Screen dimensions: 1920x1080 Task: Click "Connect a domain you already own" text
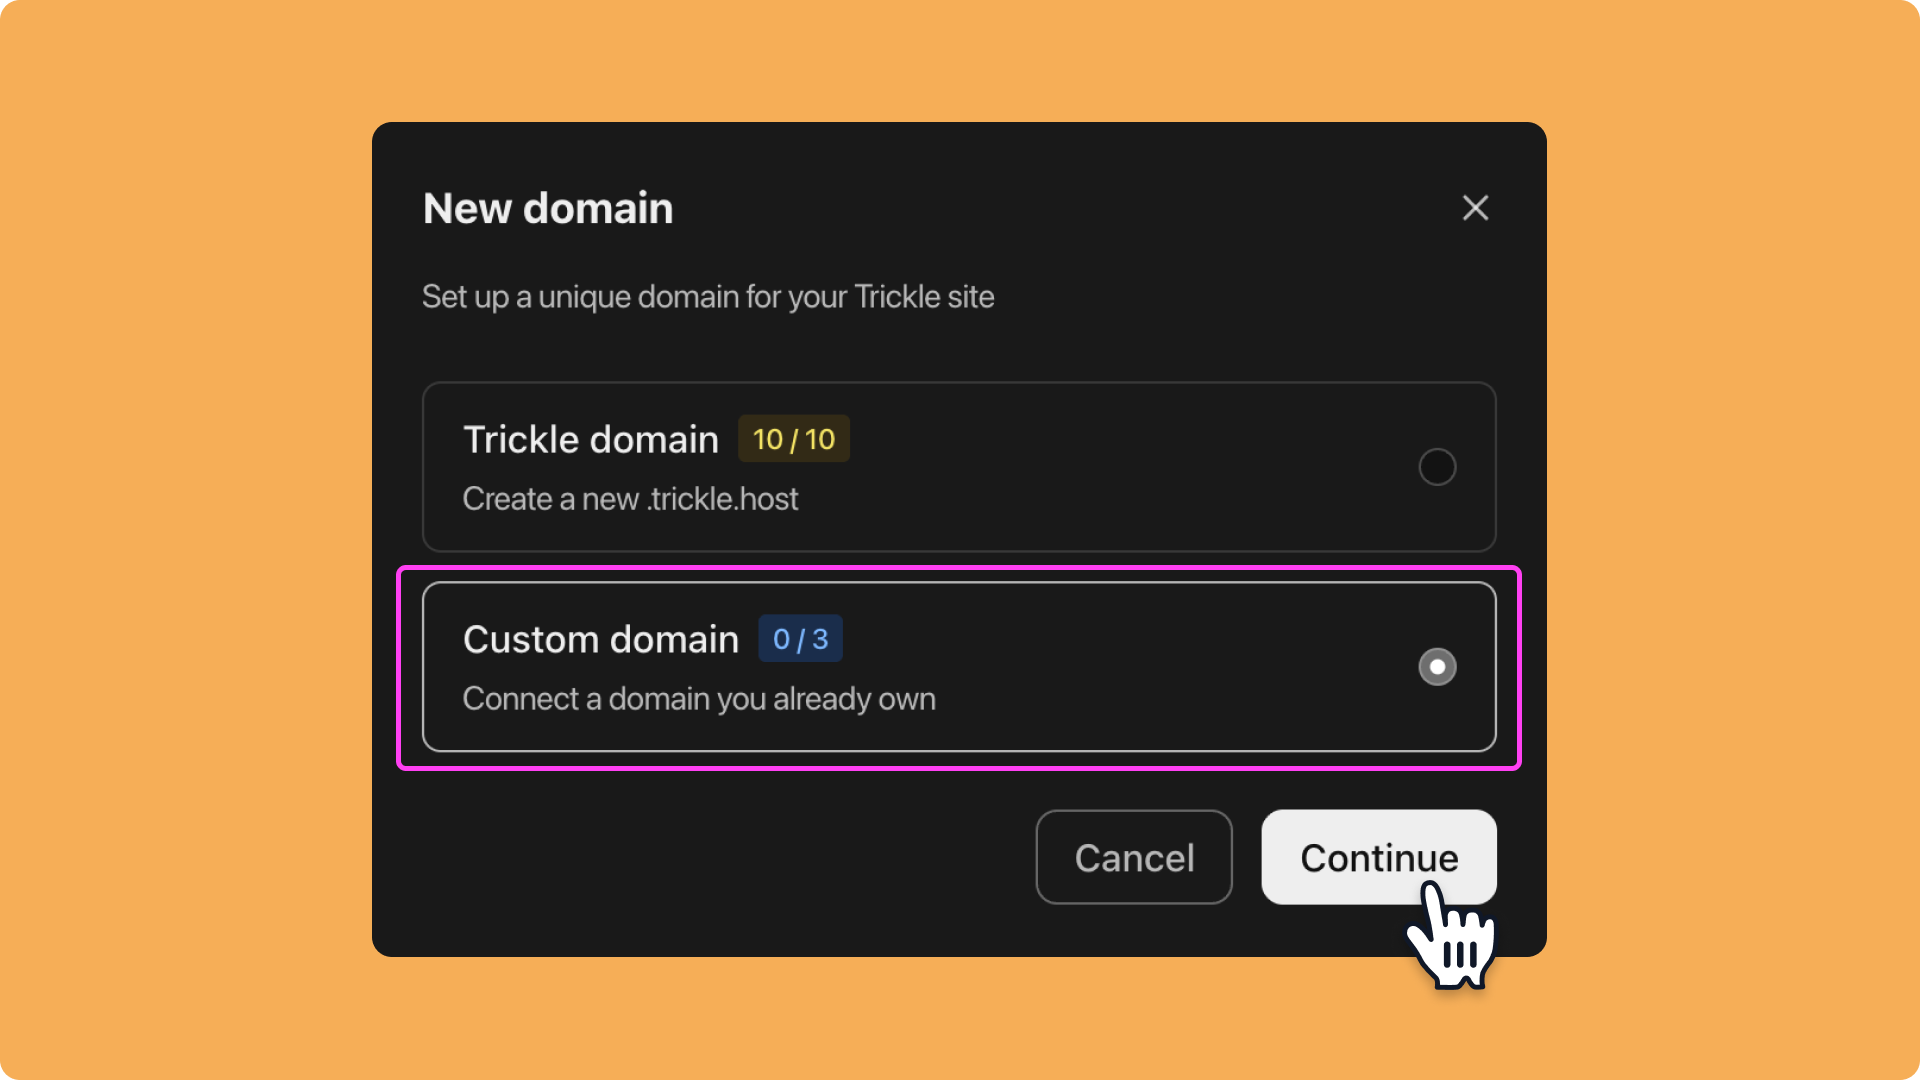699,699
